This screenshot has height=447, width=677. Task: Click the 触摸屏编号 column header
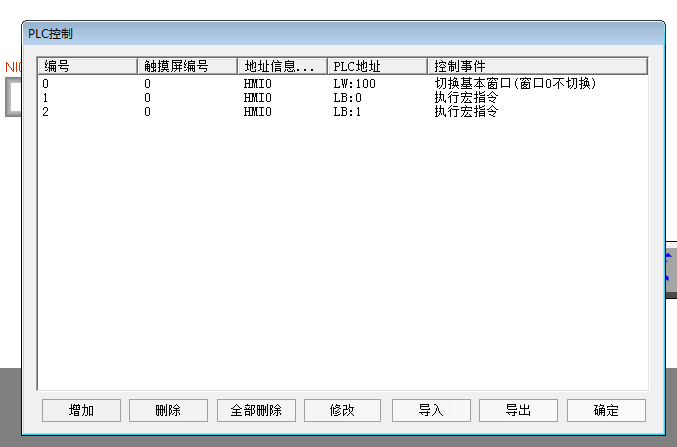tap(187, 66)
